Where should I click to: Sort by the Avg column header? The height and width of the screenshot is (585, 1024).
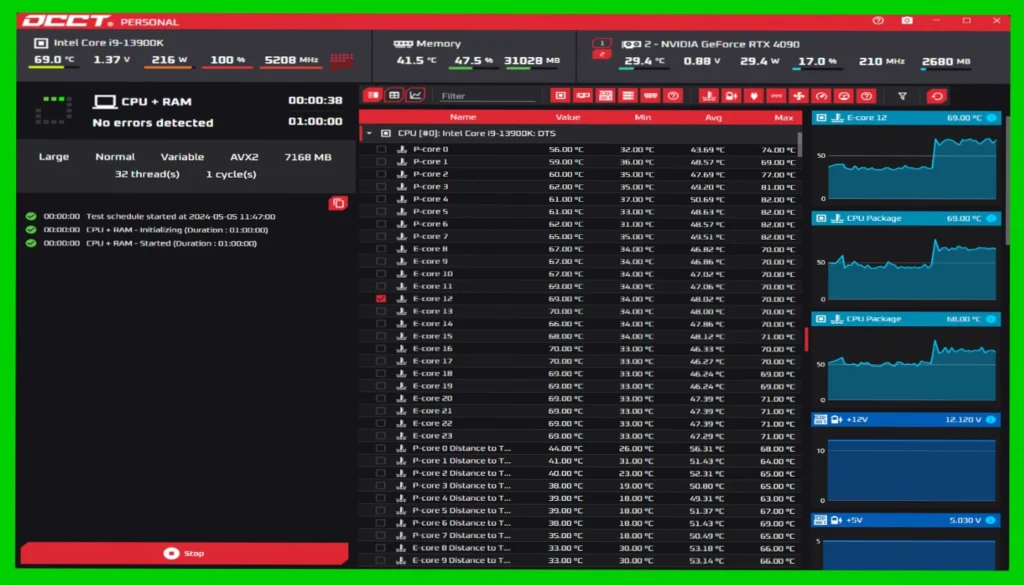pyautogui.click(x=713, y=118)
